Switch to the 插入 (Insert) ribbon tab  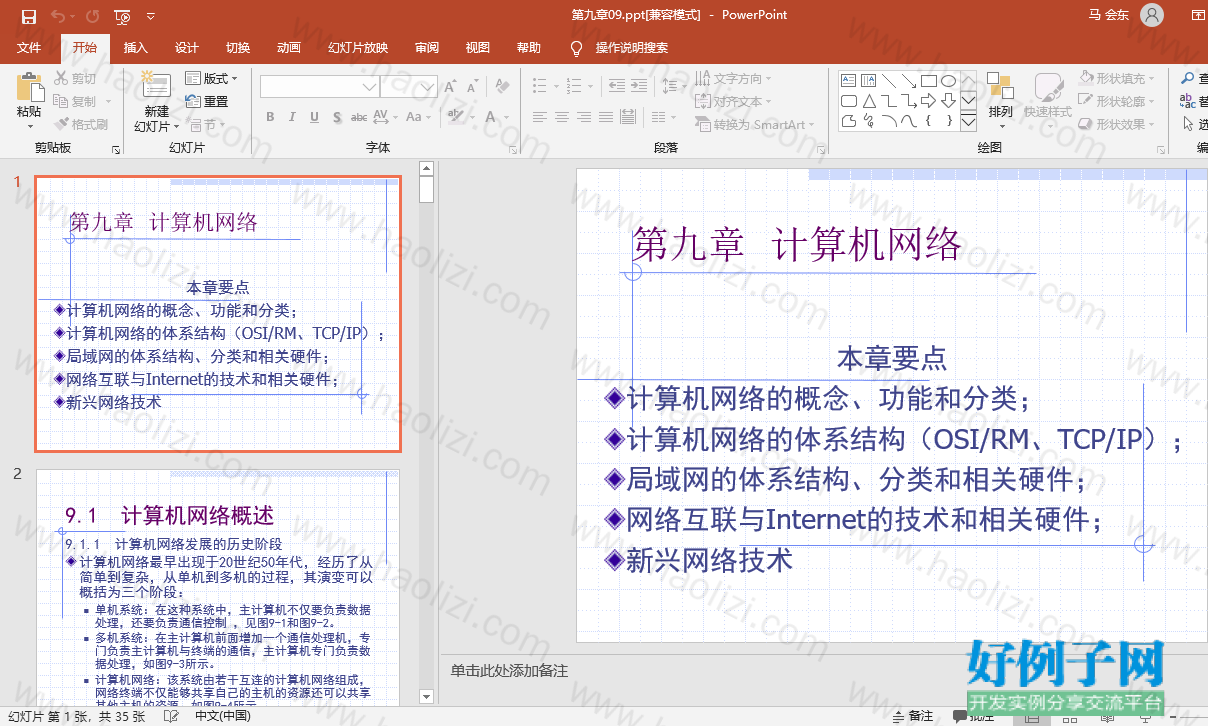coord(135,48)
